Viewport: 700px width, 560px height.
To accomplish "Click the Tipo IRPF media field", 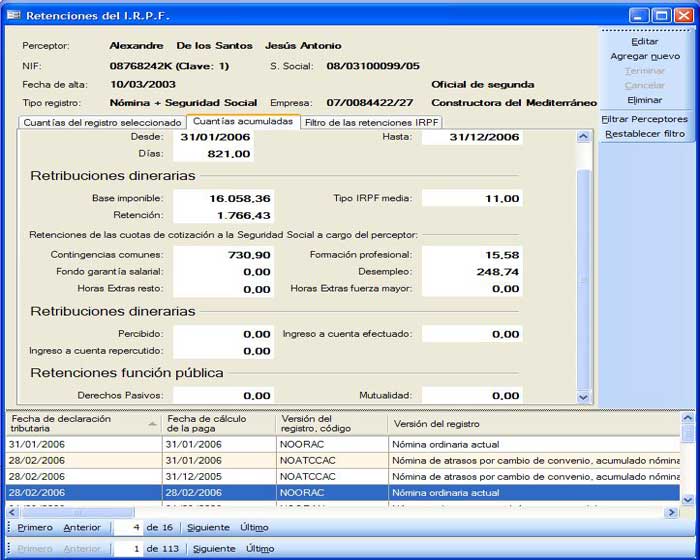I will pos(470,199).
